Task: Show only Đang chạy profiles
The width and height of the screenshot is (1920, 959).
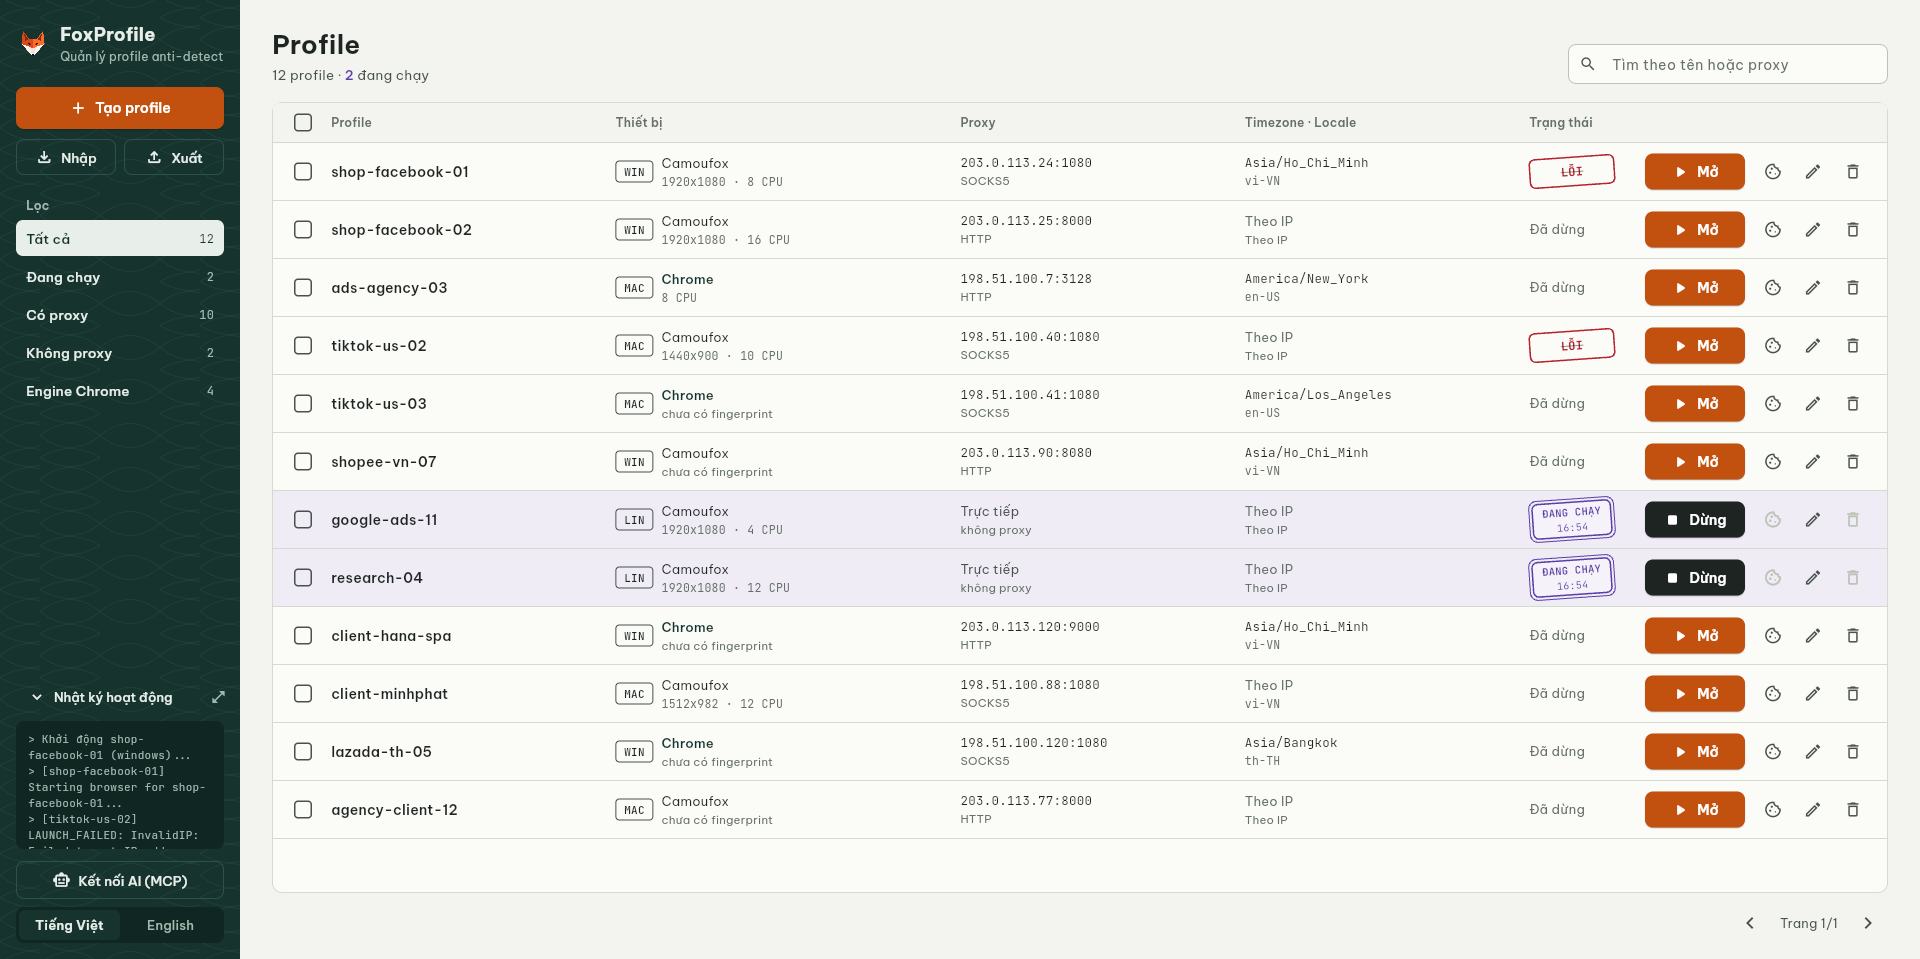Action: tap(120, 277)
